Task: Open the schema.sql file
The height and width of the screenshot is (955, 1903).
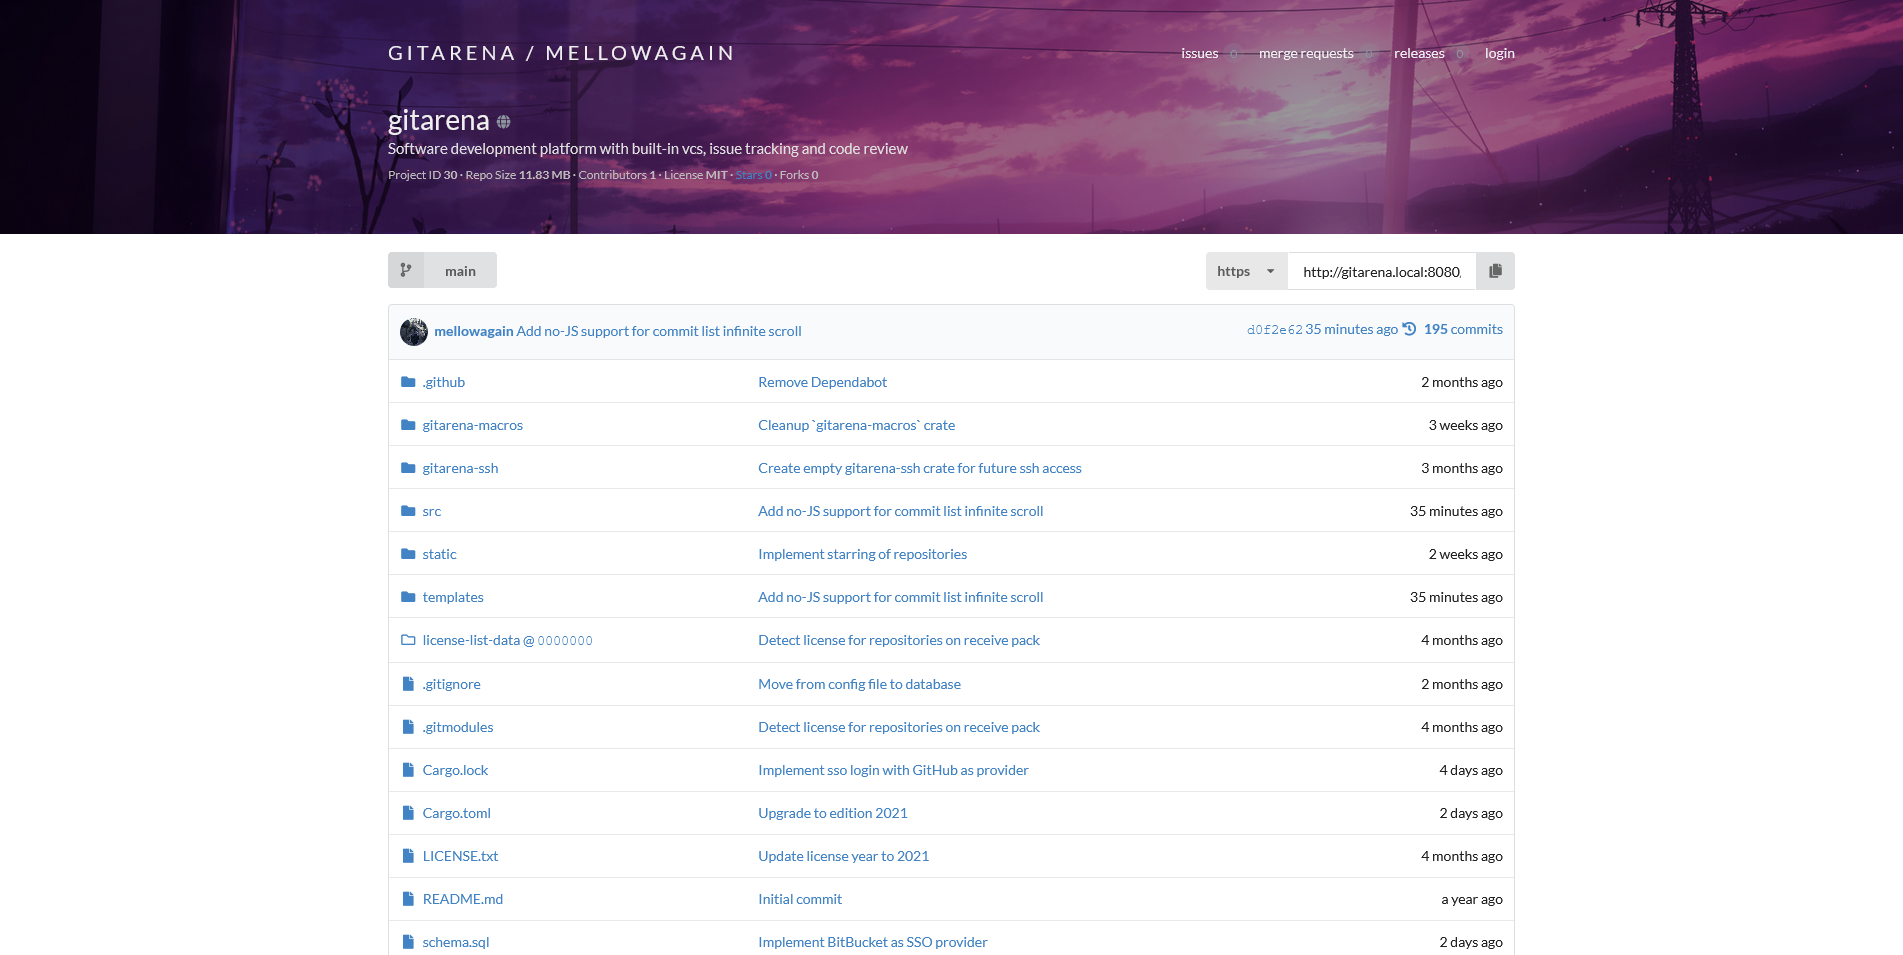Action: [x=456, y=942]
